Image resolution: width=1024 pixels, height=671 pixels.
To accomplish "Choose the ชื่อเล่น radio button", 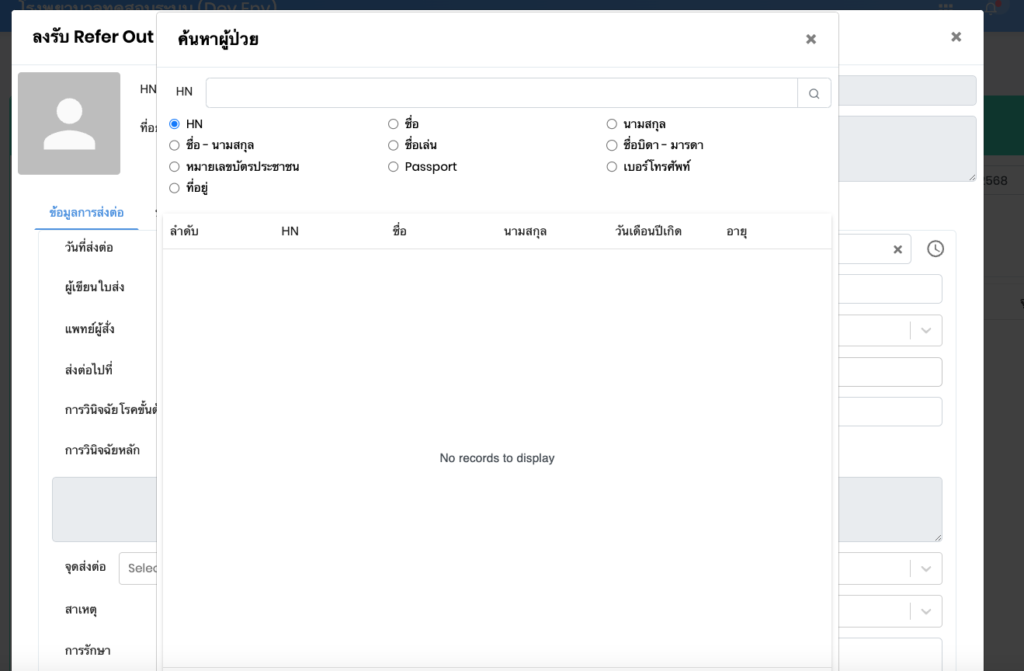I will coord(393,145).
